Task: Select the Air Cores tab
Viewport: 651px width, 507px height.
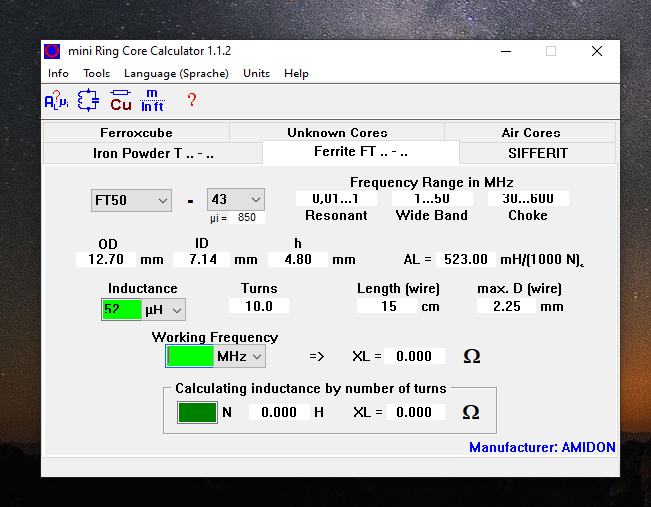Action: click(x=530, y=132)
